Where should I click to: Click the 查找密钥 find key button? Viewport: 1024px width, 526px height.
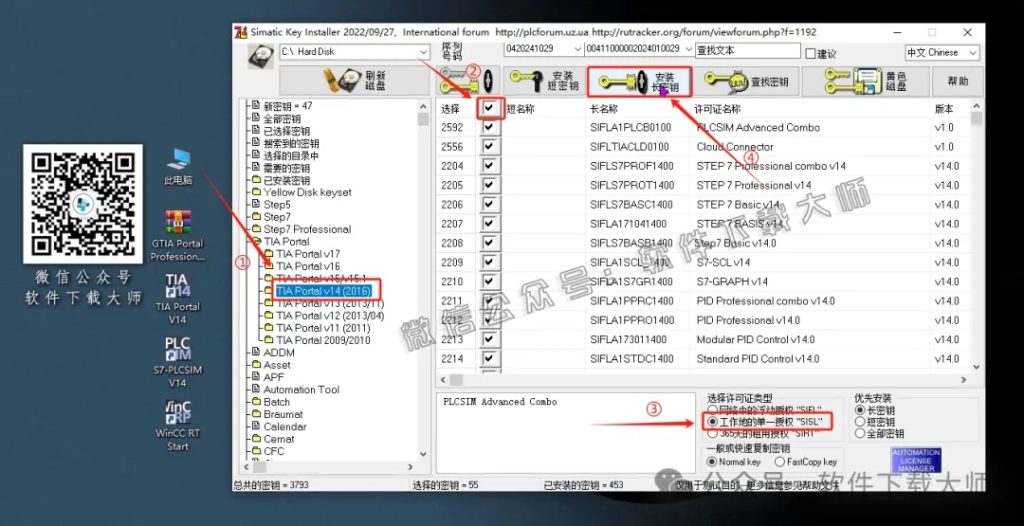point(746,81)
